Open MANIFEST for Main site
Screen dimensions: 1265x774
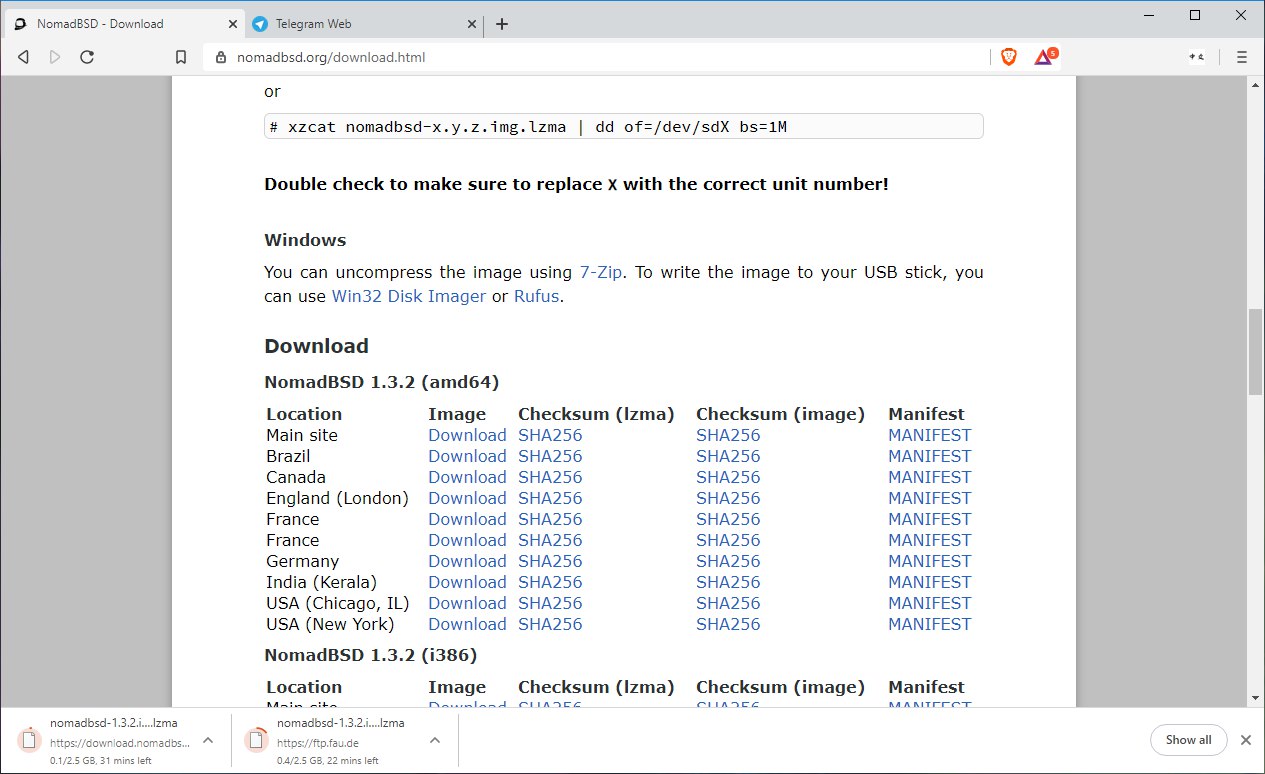(929, 435)
